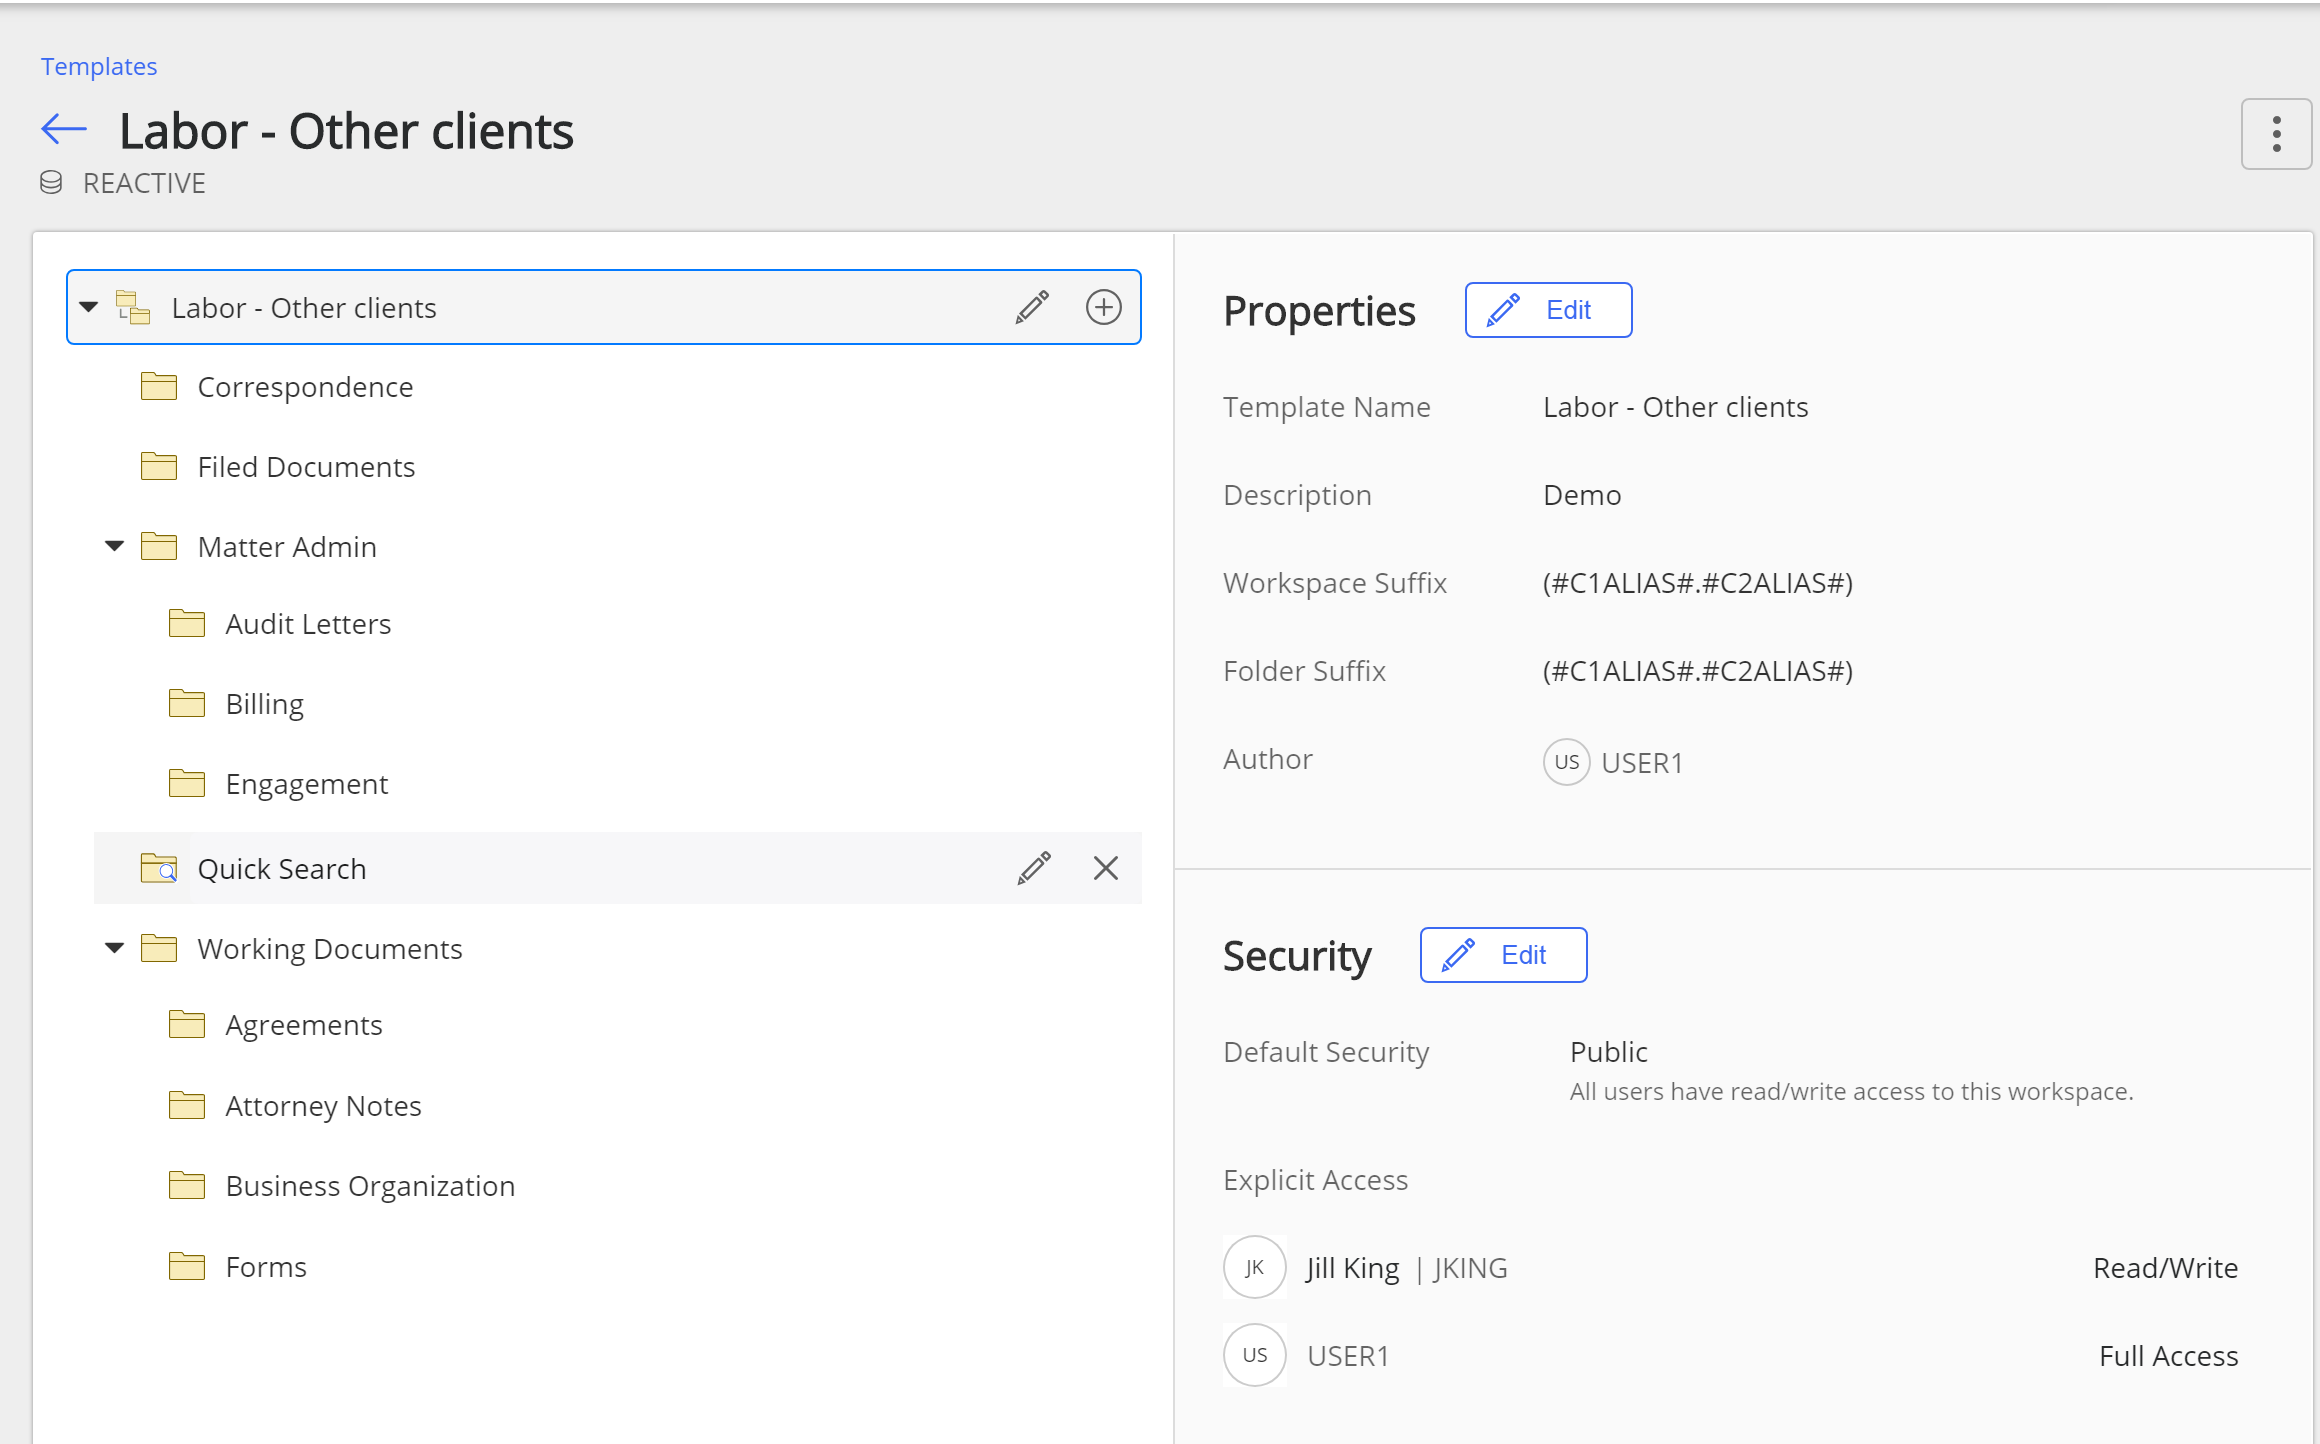This screenshot has height=1444, width=2320.
Task: Click the pencil icon on the Quick Search row
Action: 1034,868
